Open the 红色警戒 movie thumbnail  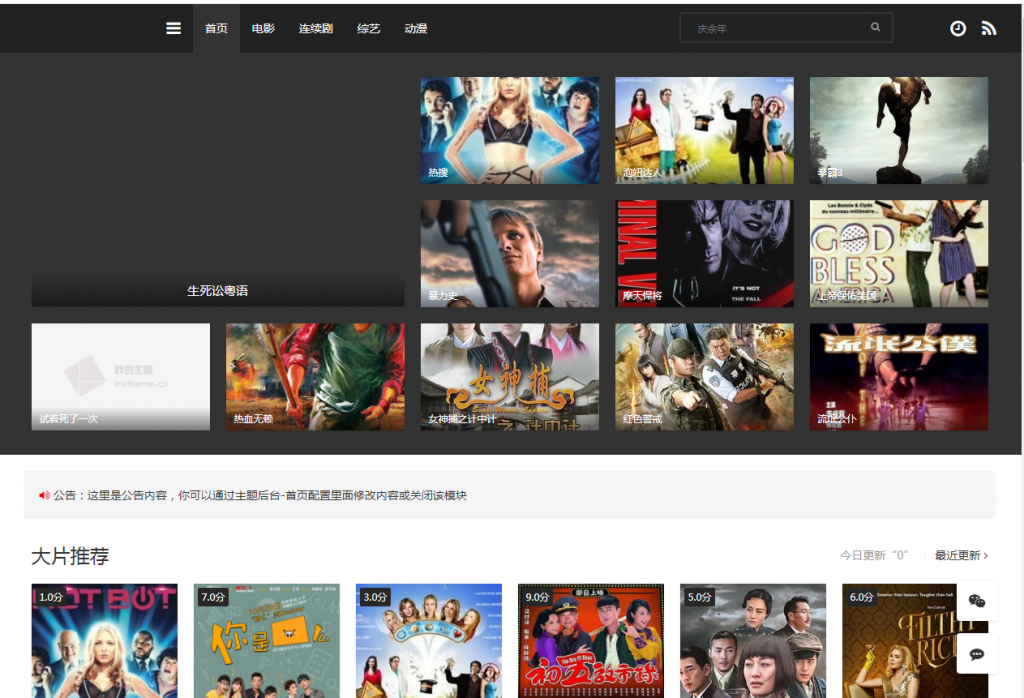(704, 376)
